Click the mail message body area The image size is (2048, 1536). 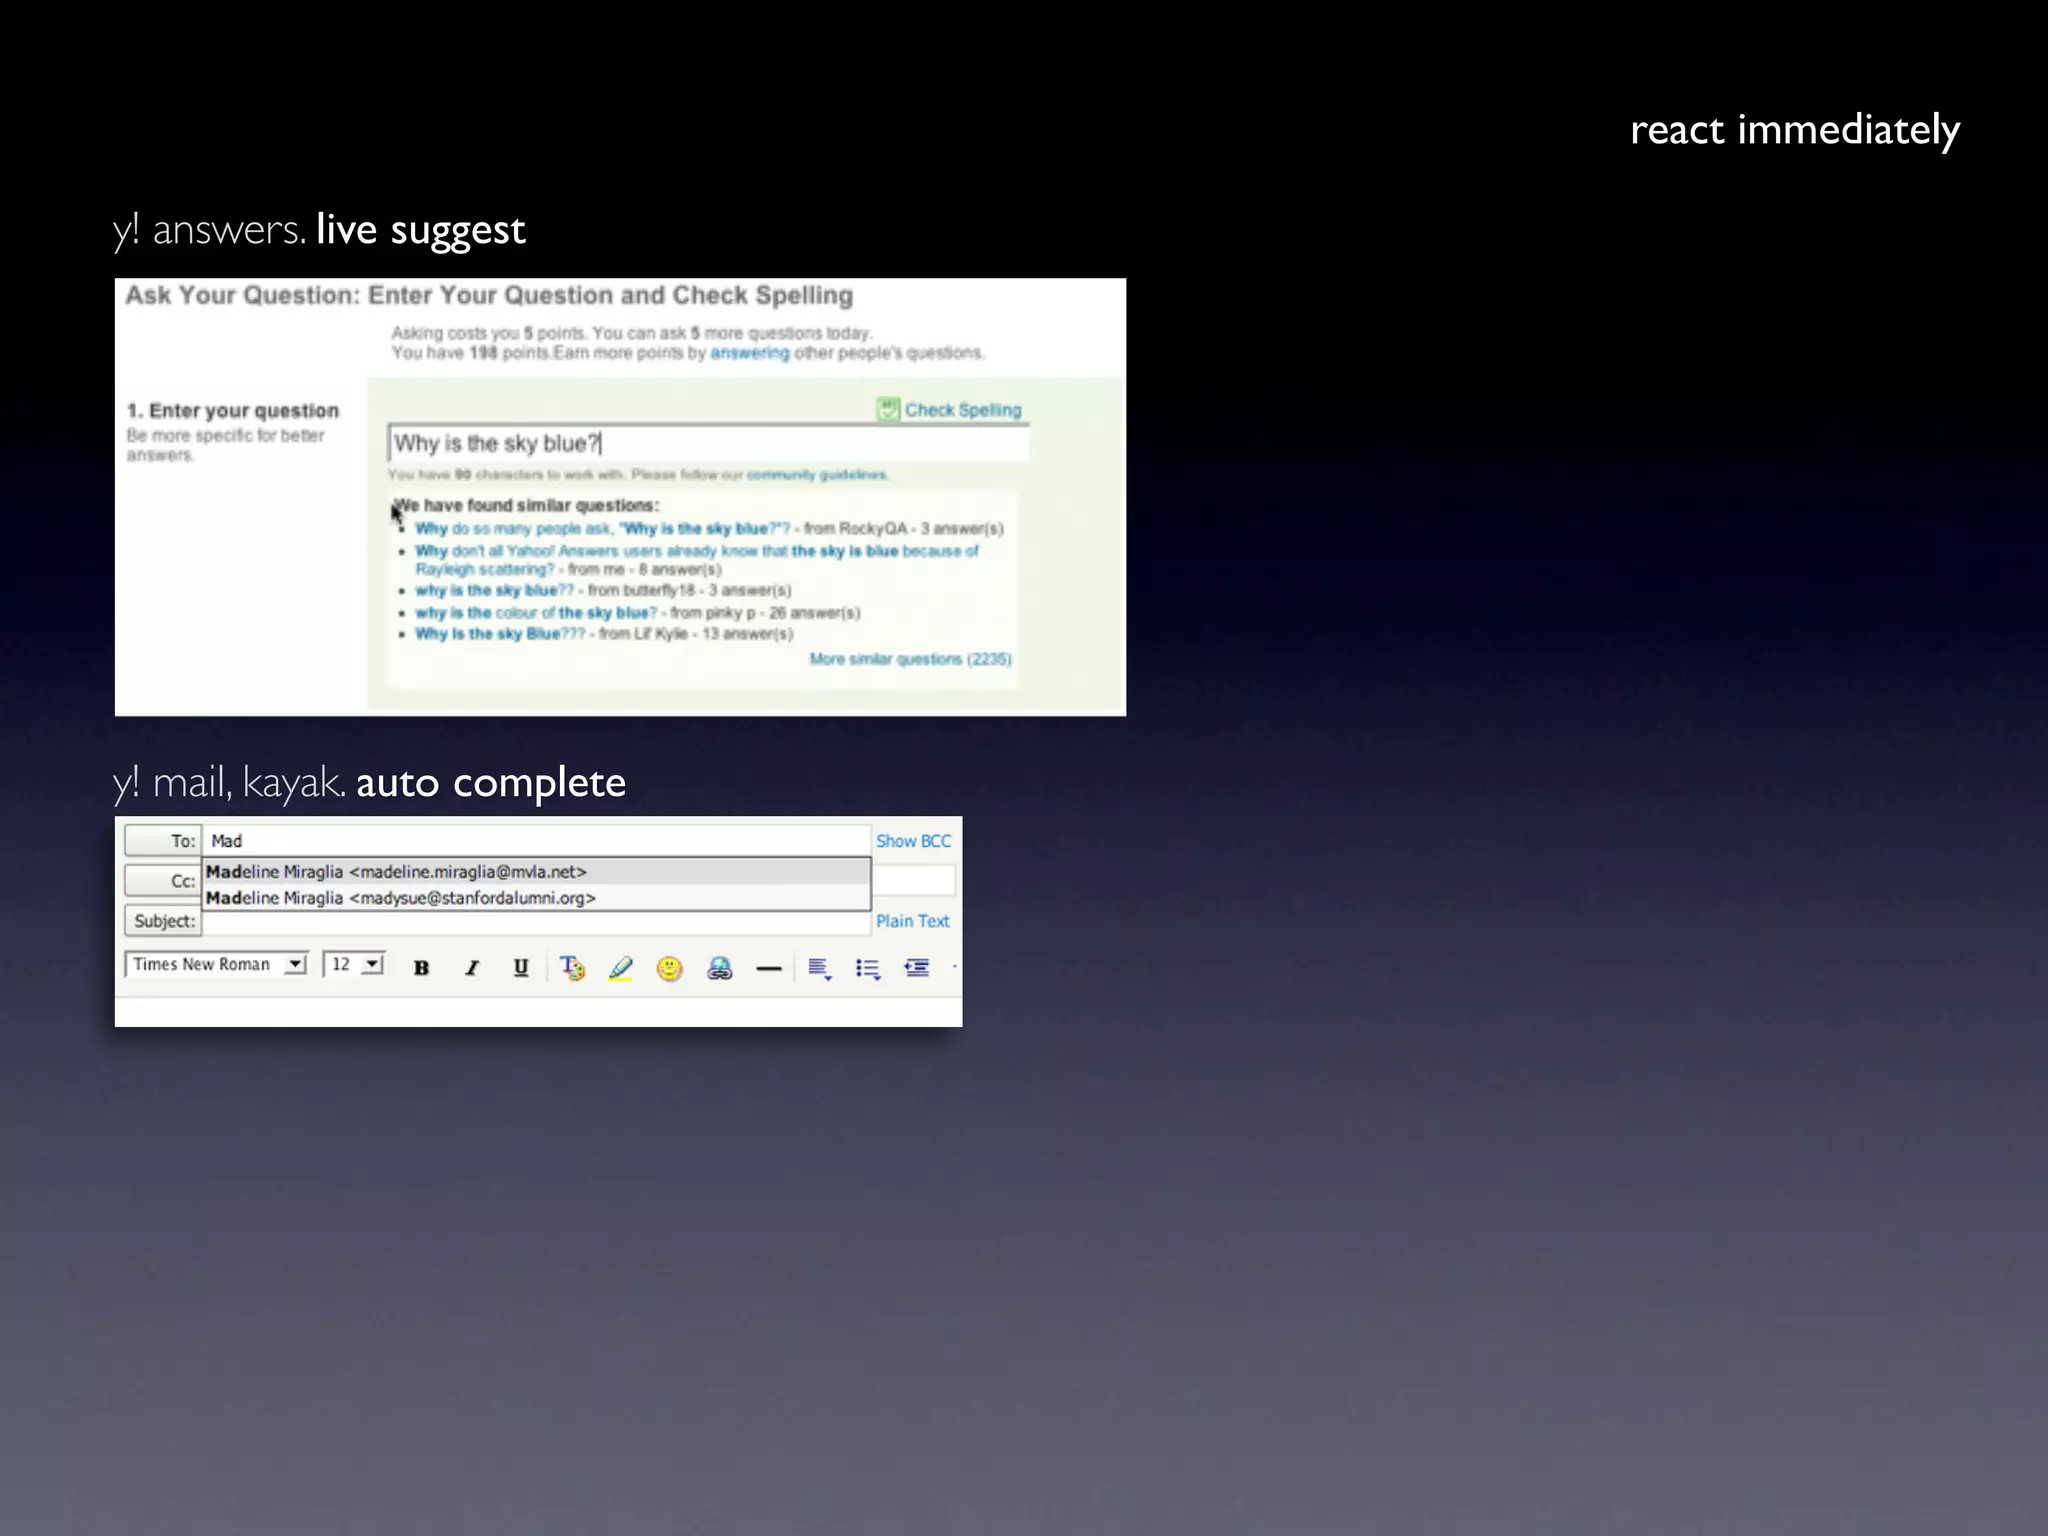tap(538, 1012)
